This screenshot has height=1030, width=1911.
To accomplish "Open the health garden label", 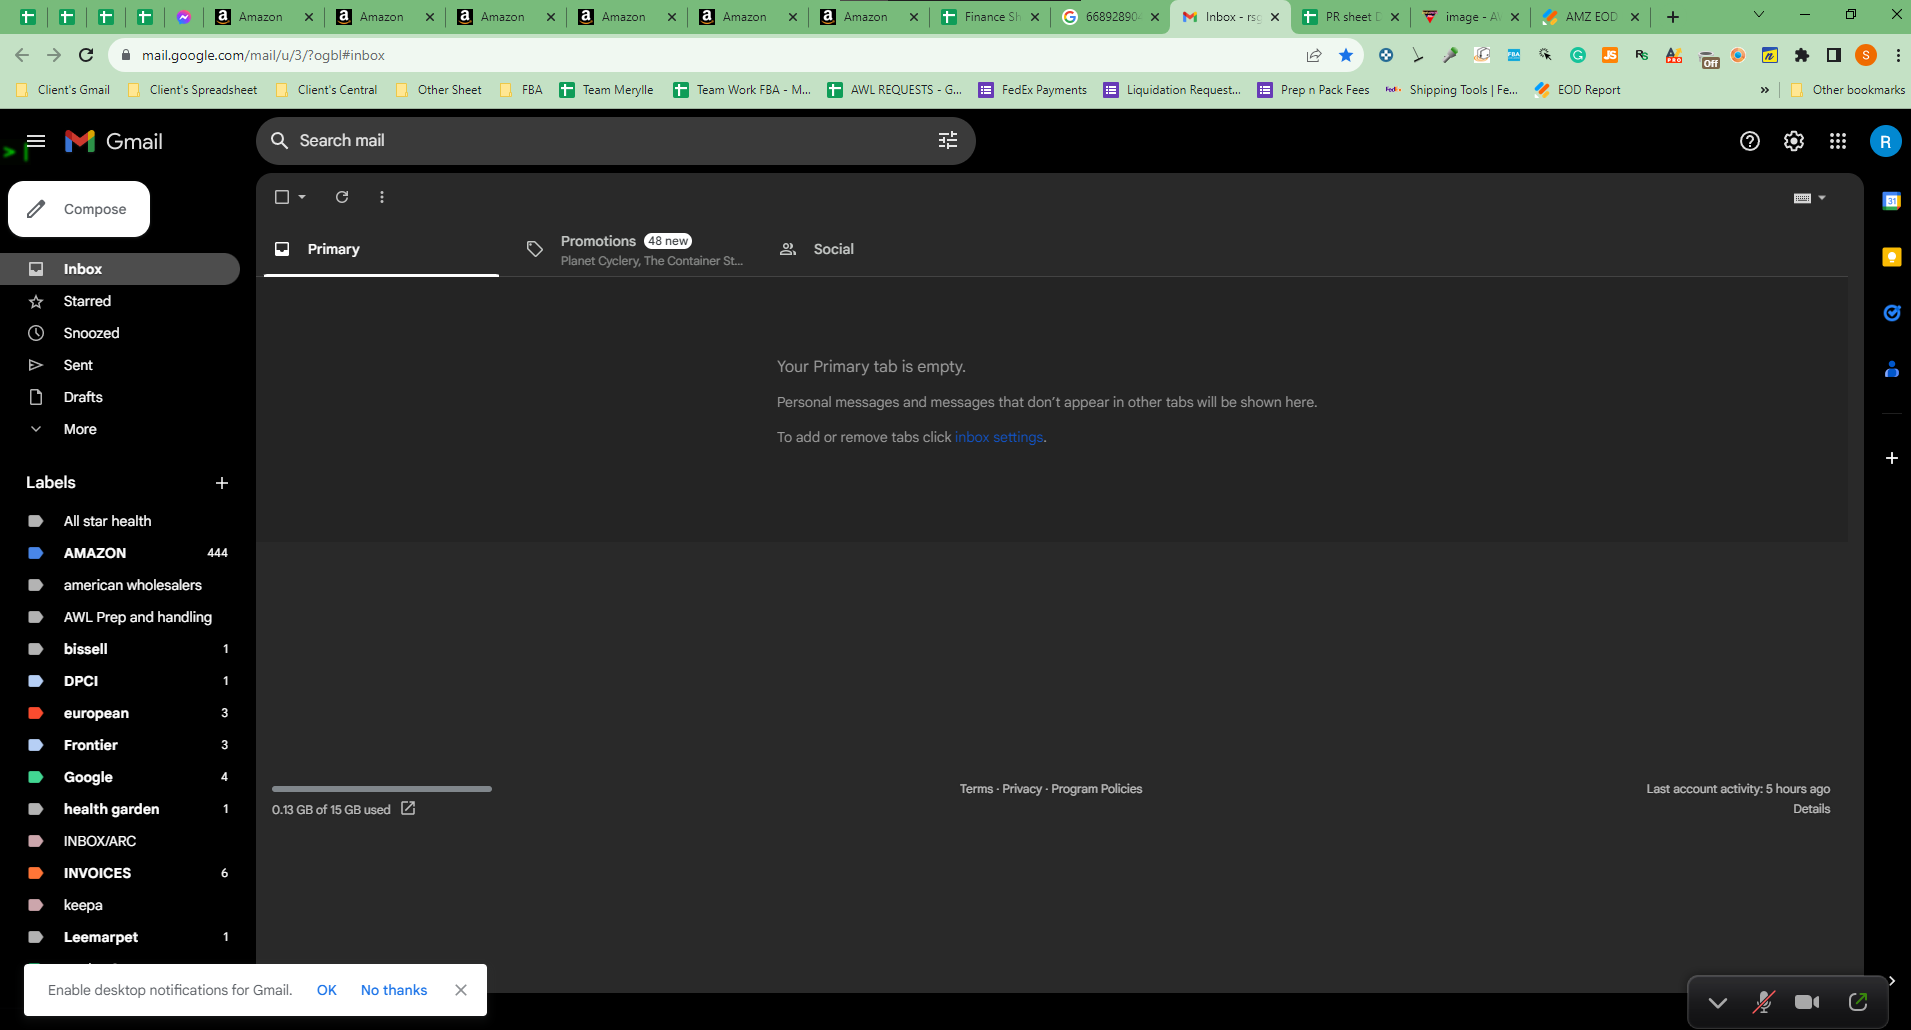I will click(x=120, y=809).
